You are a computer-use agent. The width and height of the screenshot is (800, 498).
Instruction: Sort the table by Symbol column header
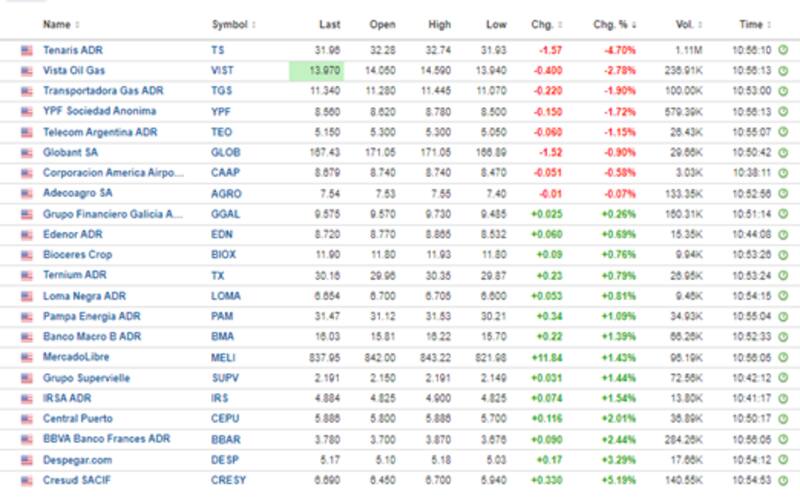point(234,23)
